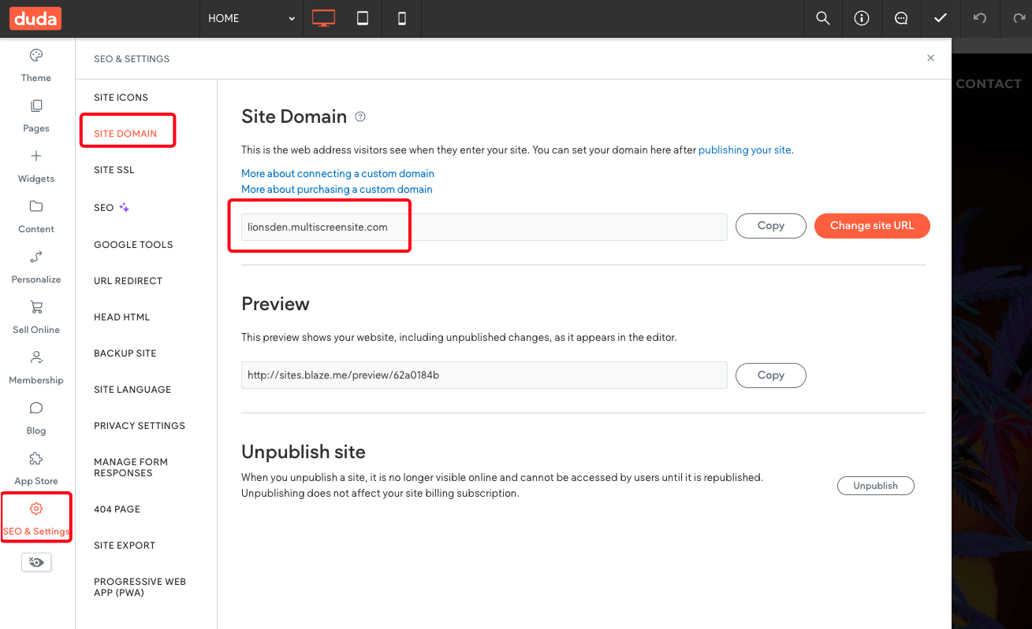Open the publishing your site link

click(745, 149)
